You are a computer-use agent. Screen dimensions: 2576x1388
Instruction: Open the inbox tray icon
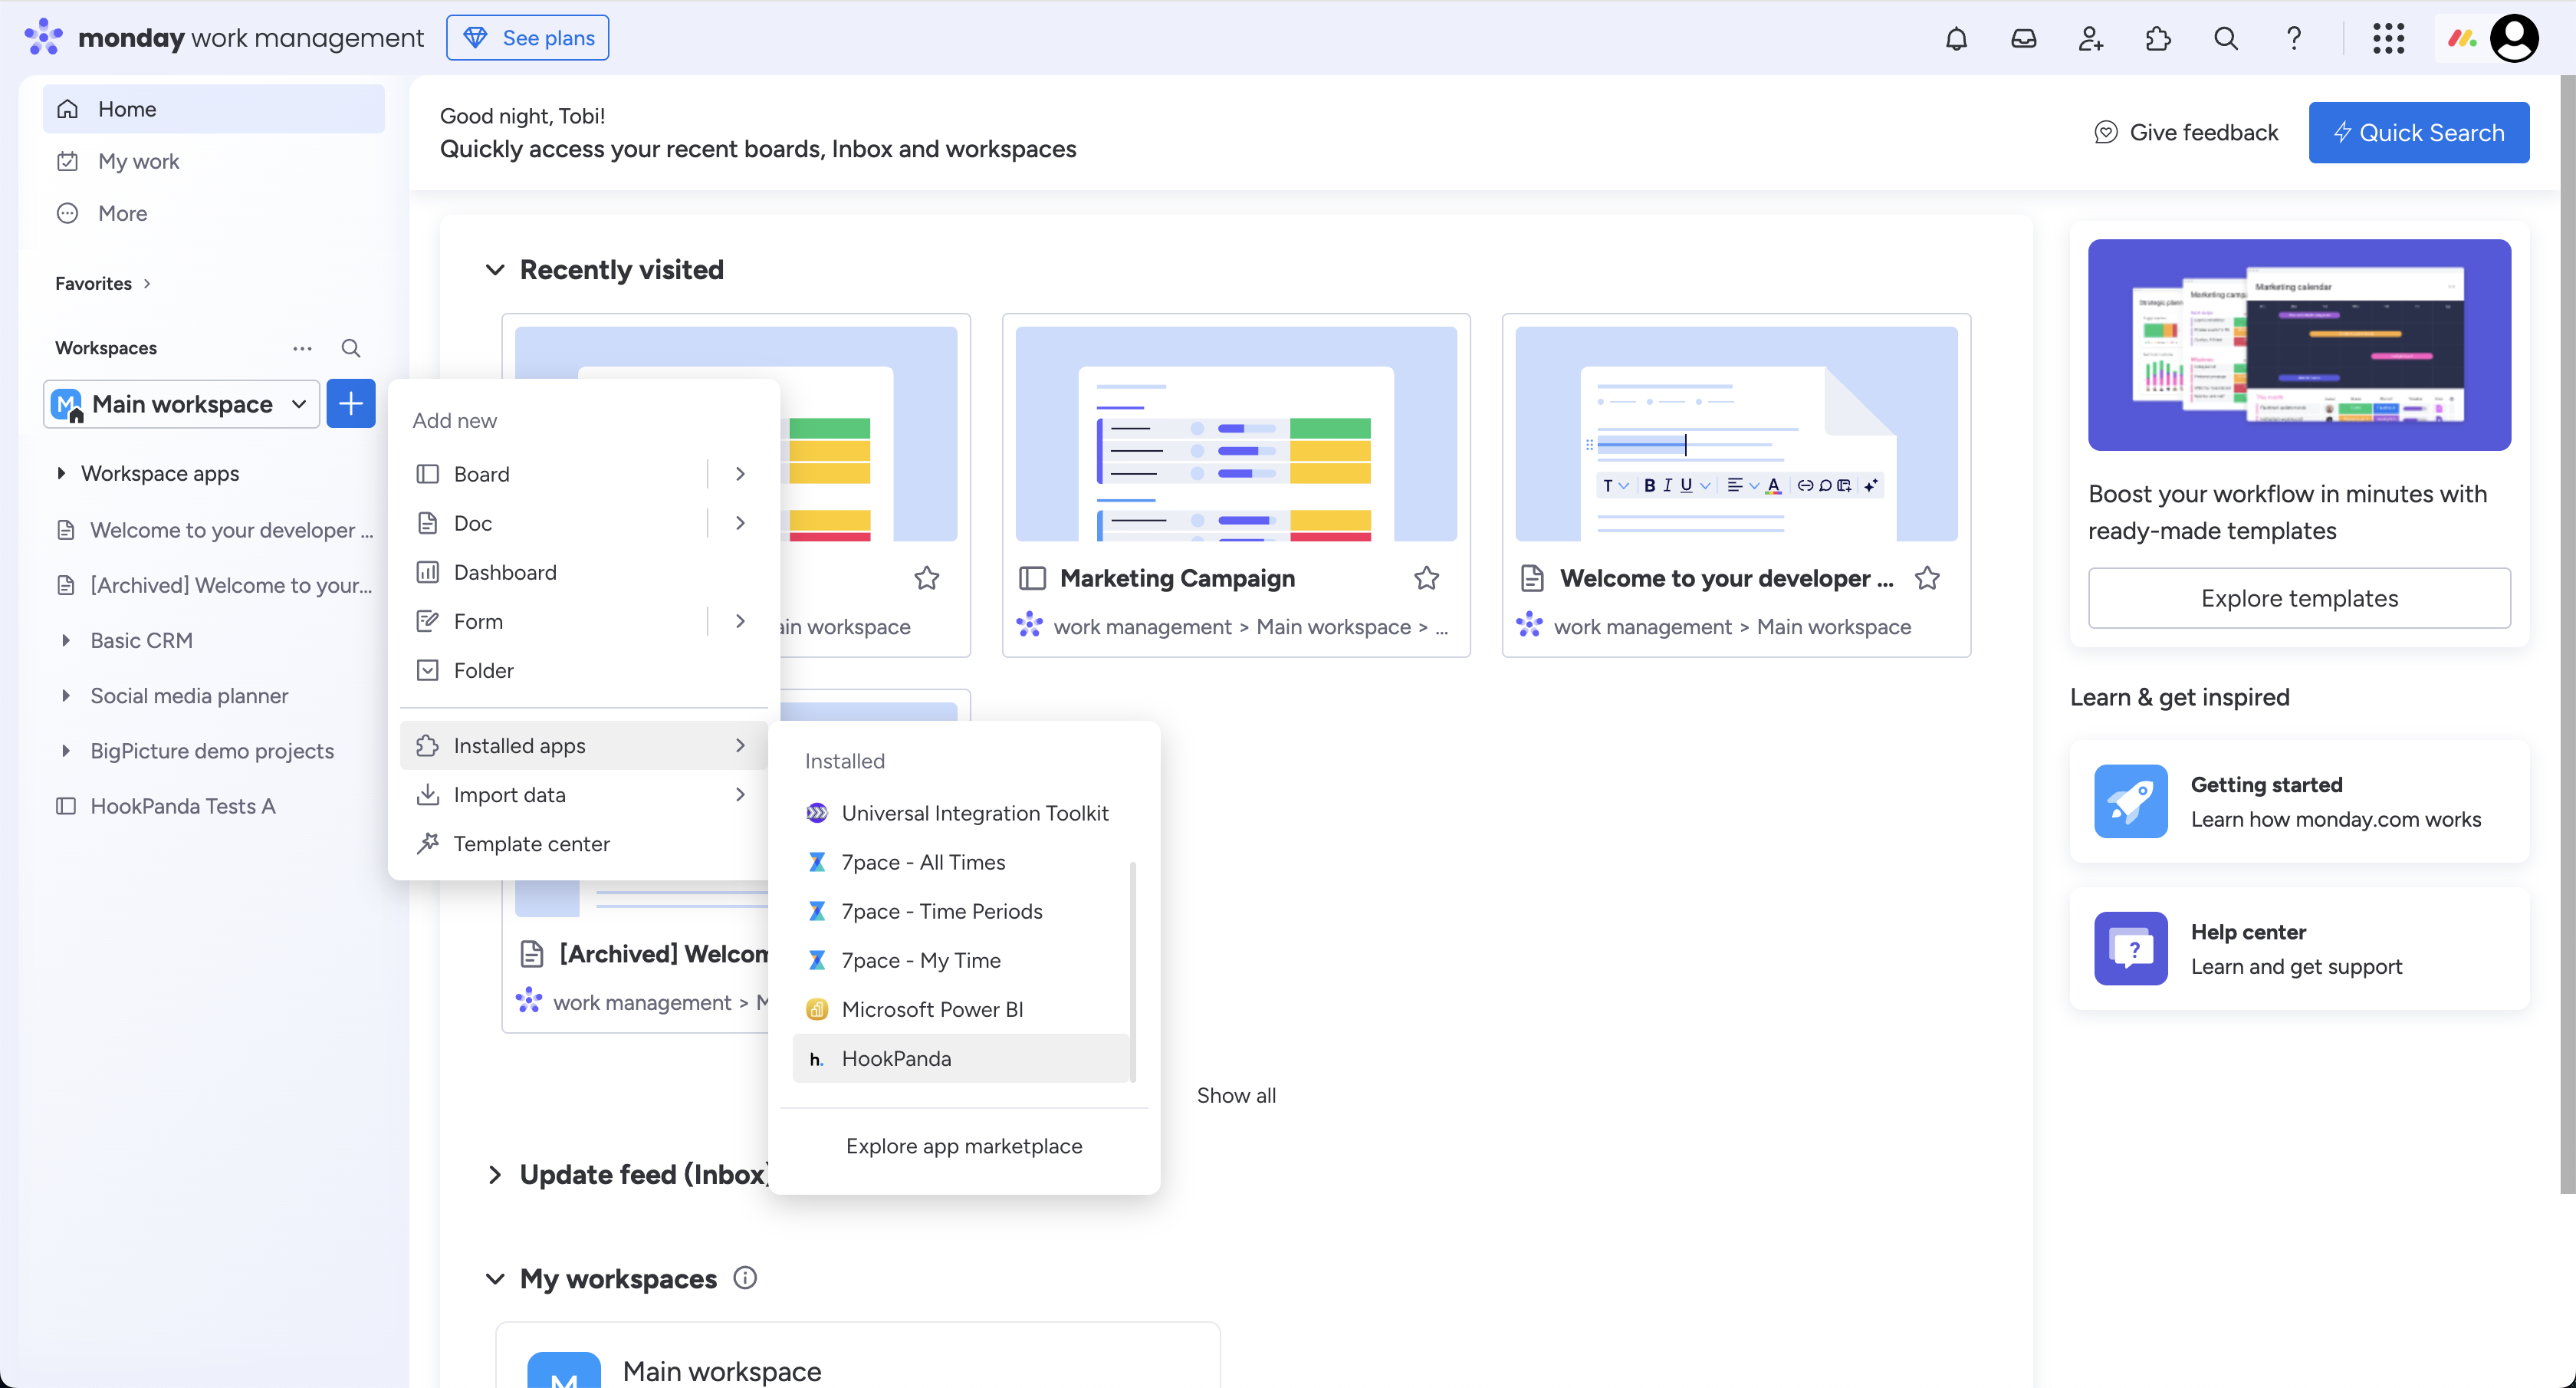pyautogui.click(x=2023, y=38)
